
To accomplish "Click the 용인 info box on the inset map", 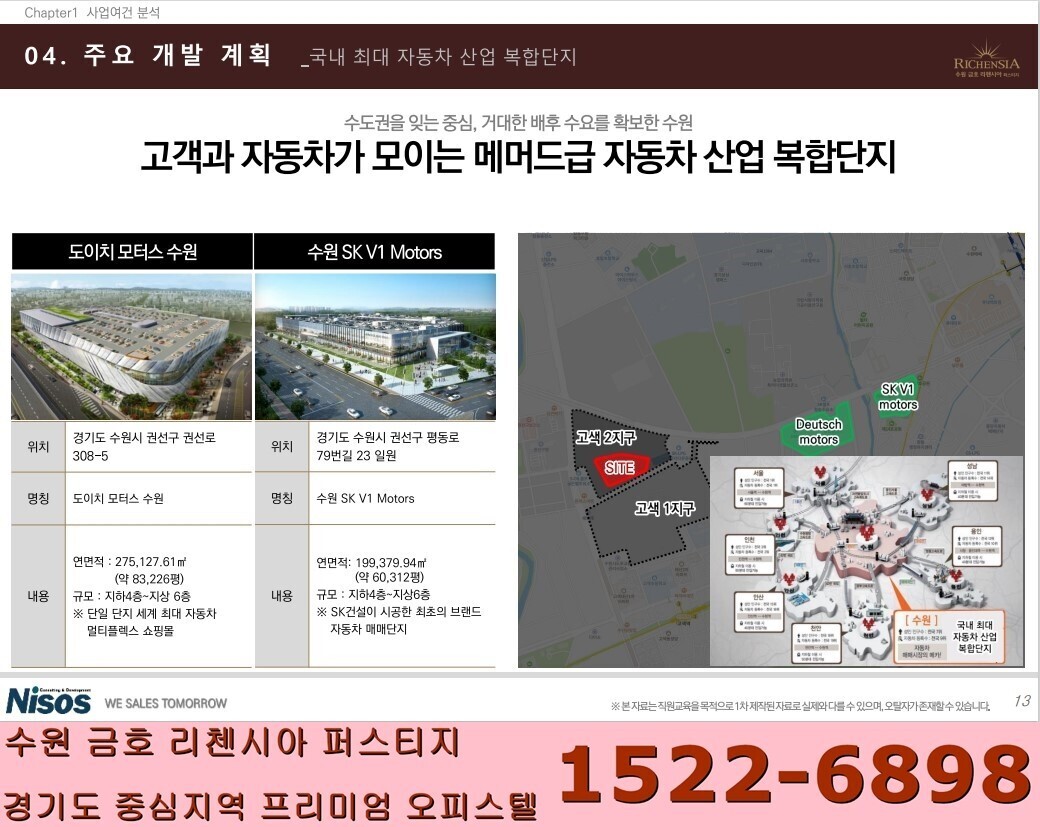I will click(976, 547).
